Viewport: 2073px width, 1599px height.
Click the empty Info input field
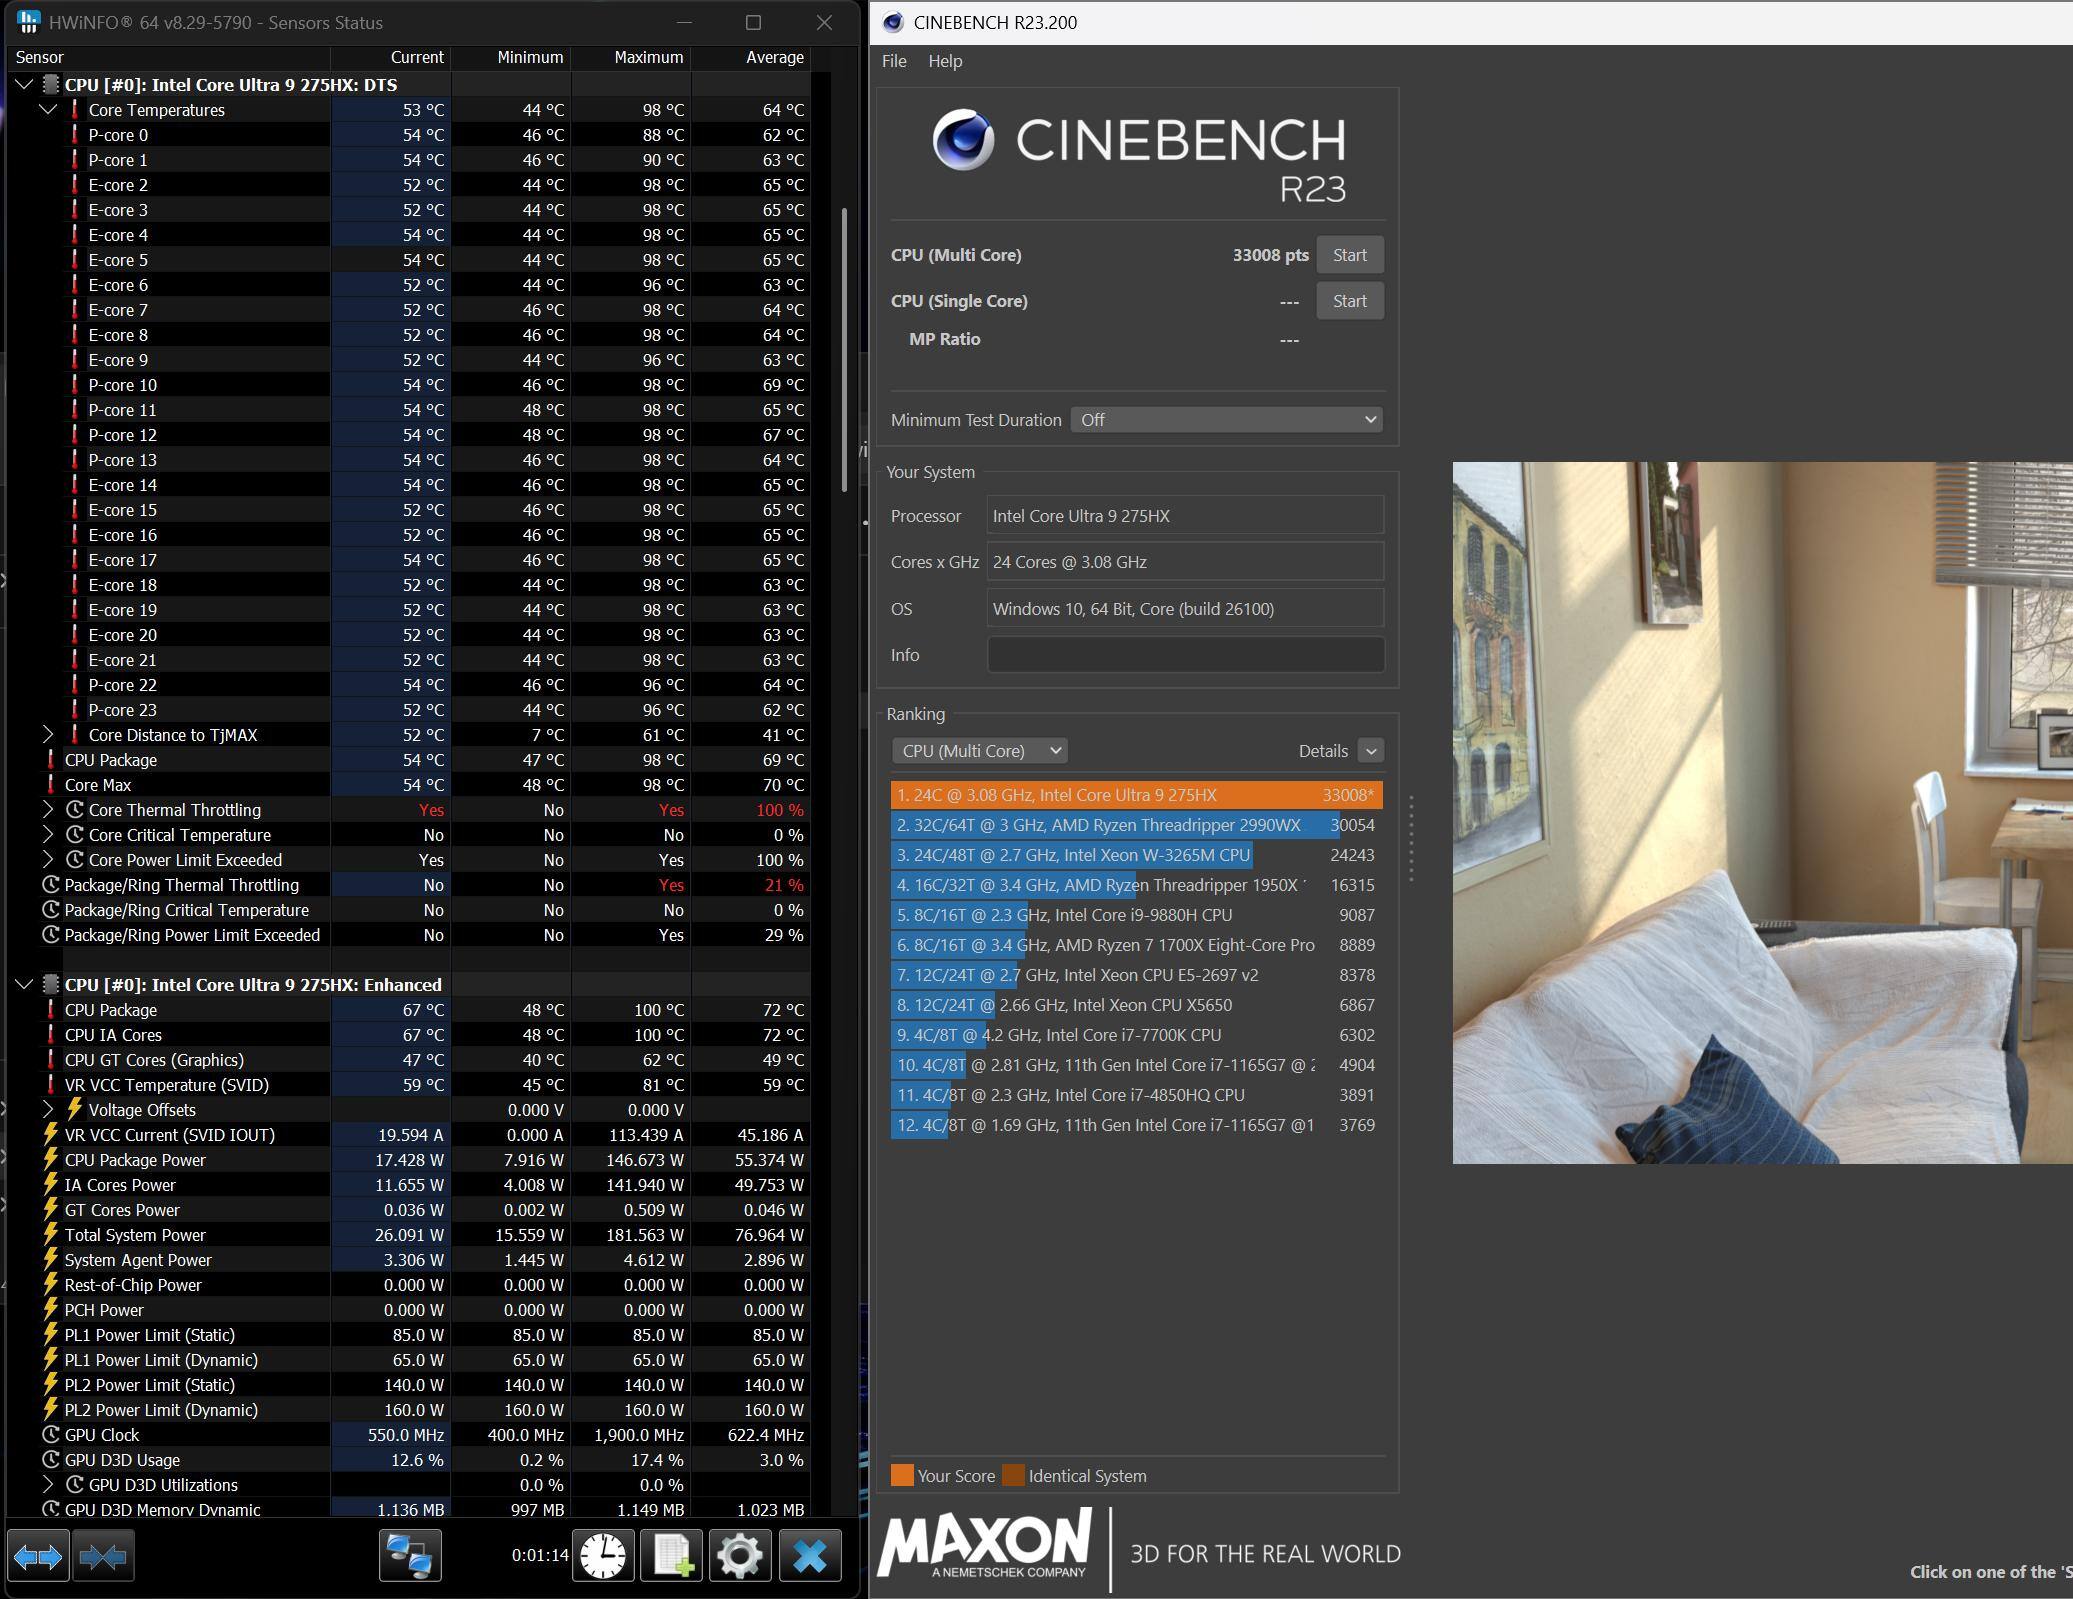point(1185,655)
